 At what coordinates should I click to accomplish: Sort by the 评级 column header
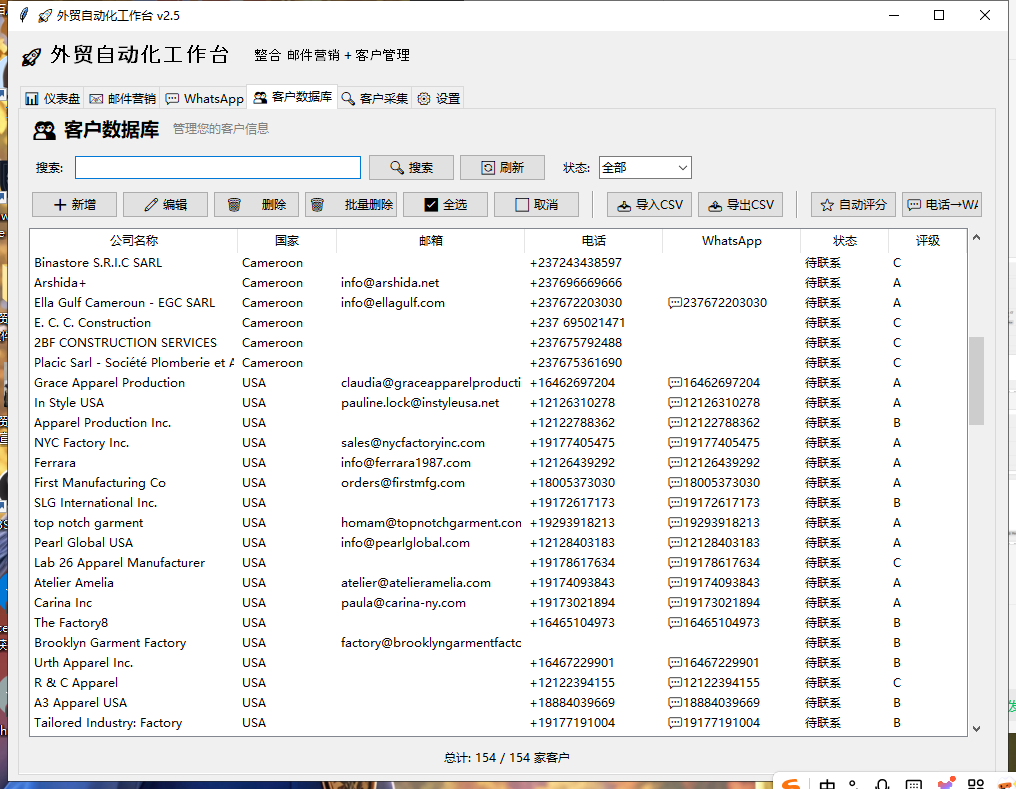click(927, 240)
